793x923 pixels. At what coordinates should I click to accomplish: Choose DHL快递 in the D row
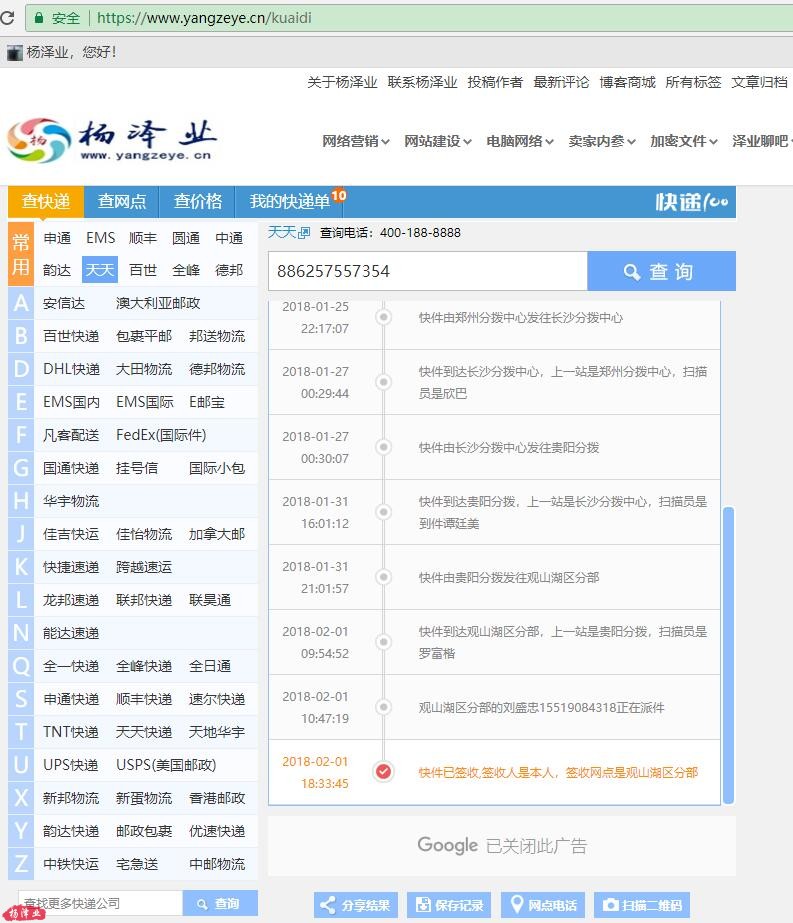pos(71,369)
